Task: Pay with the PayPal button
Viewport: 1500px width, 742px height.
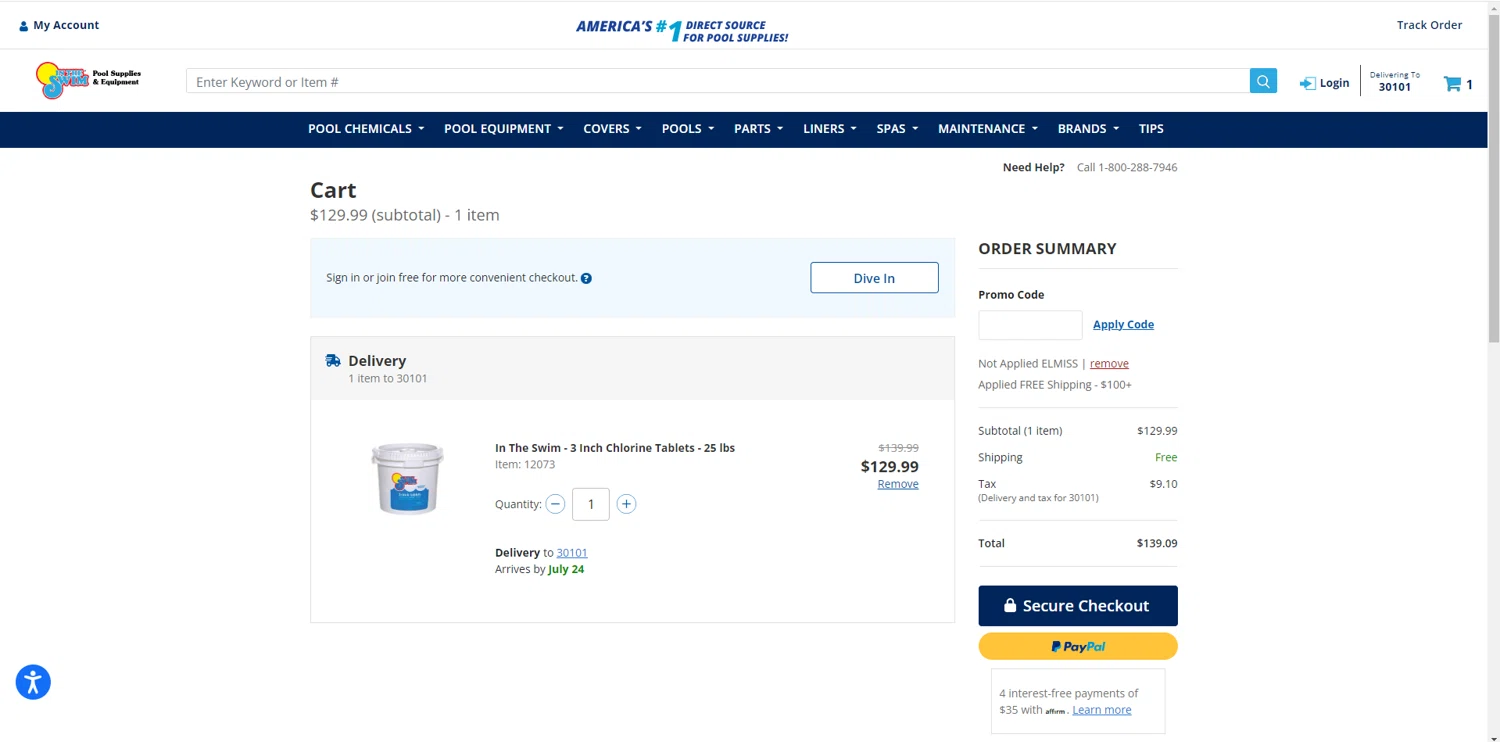Action: click(1078, 646)
